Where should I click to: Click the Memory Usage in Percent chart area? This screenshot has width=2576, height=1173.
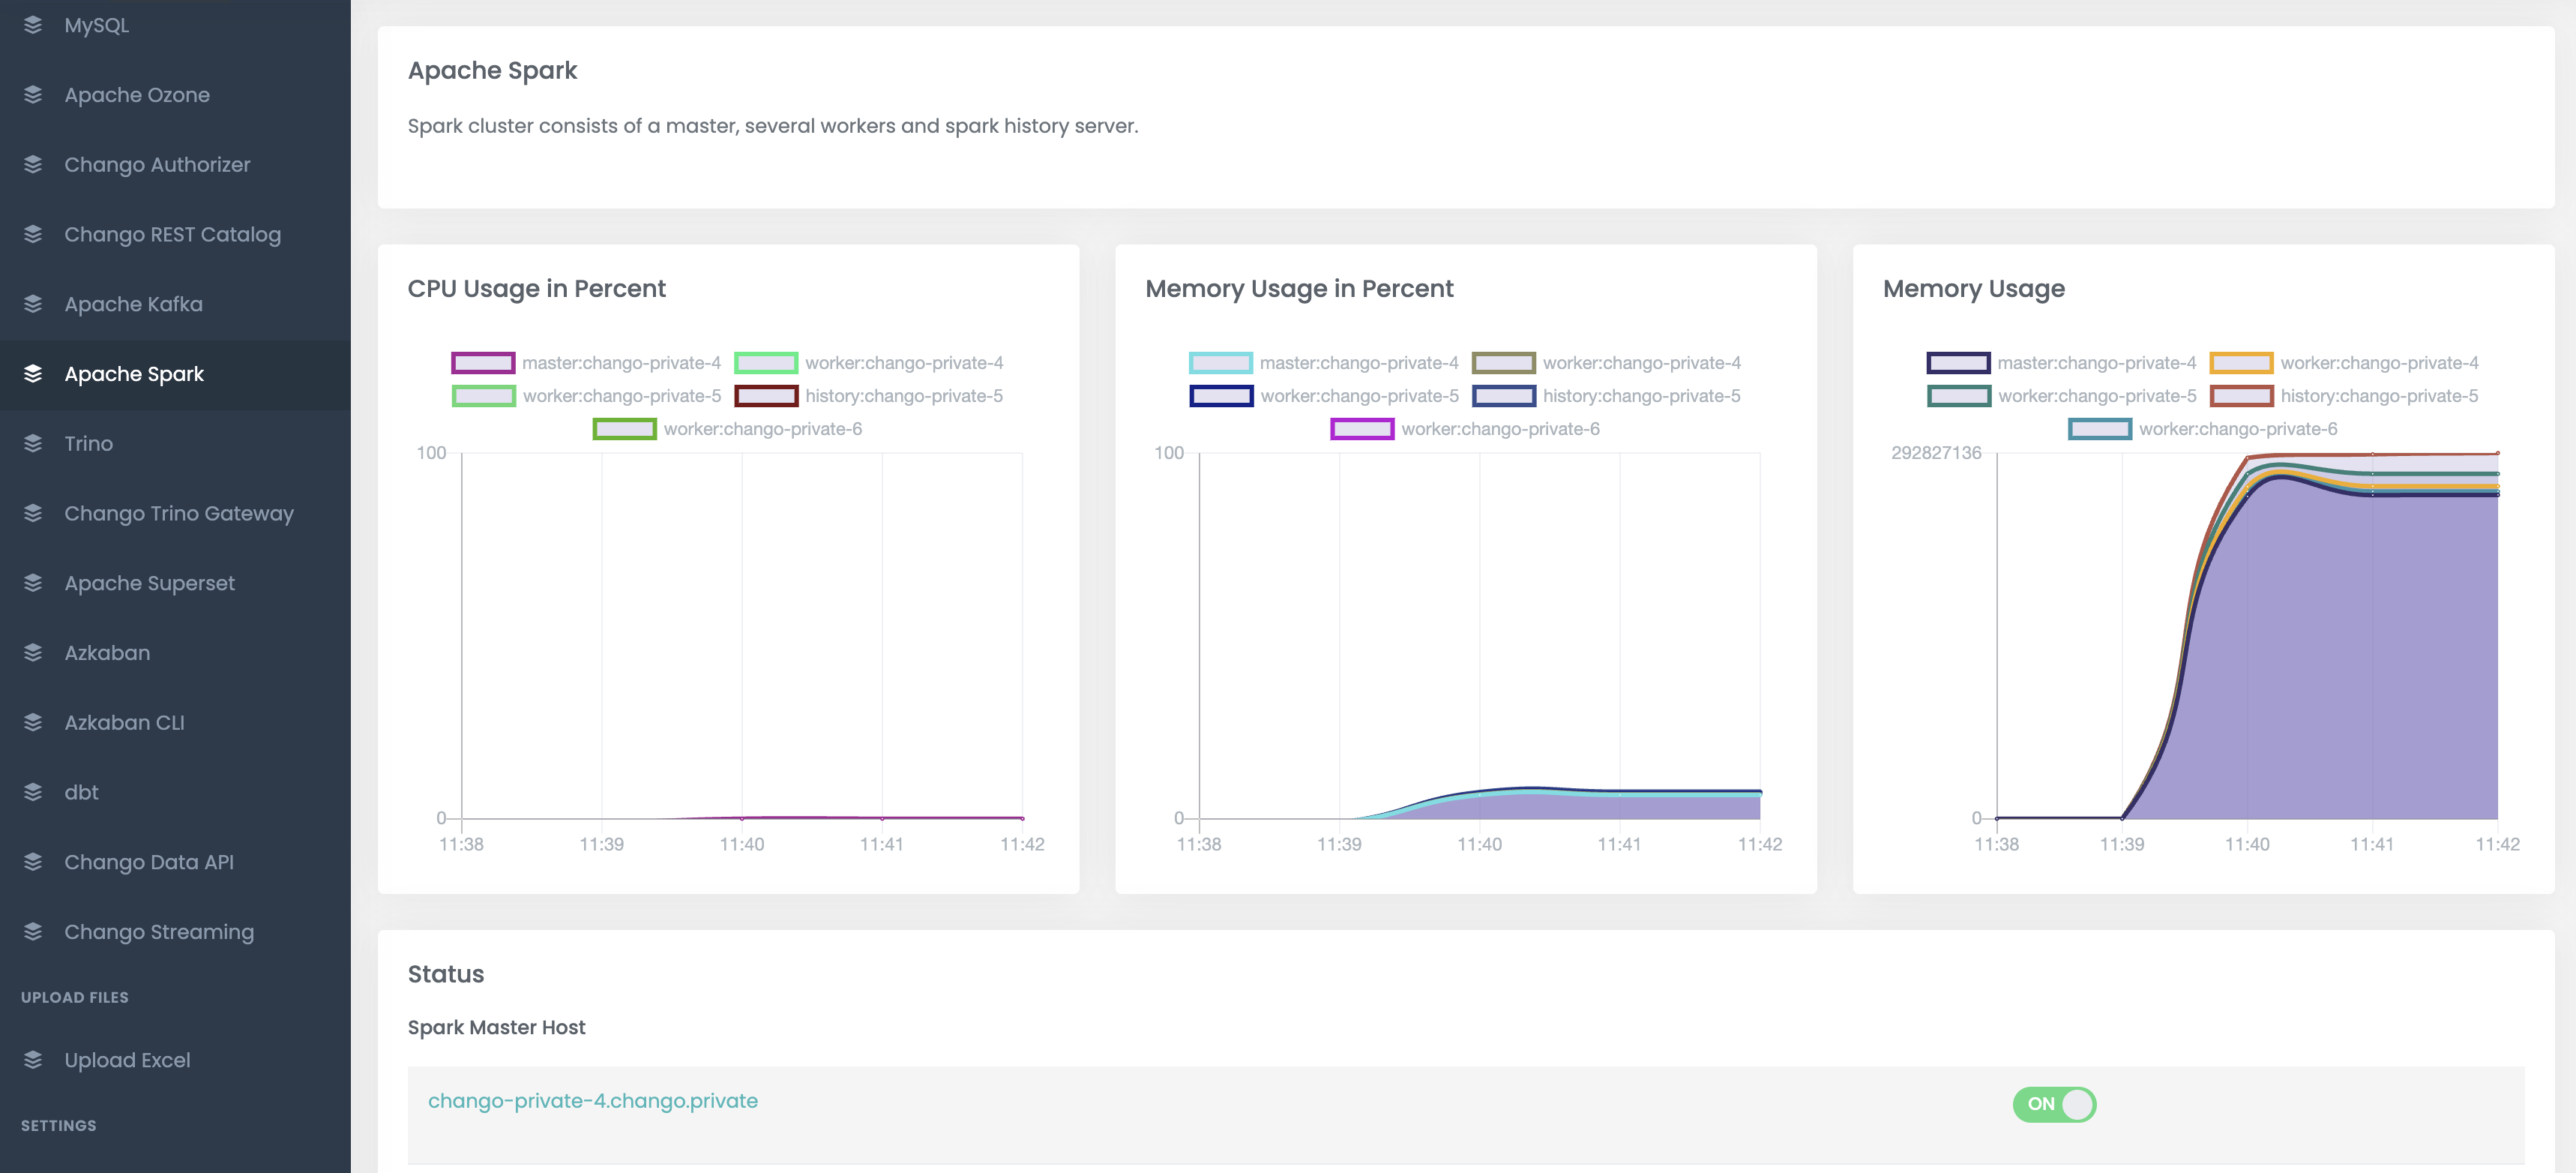[1480, 636]
